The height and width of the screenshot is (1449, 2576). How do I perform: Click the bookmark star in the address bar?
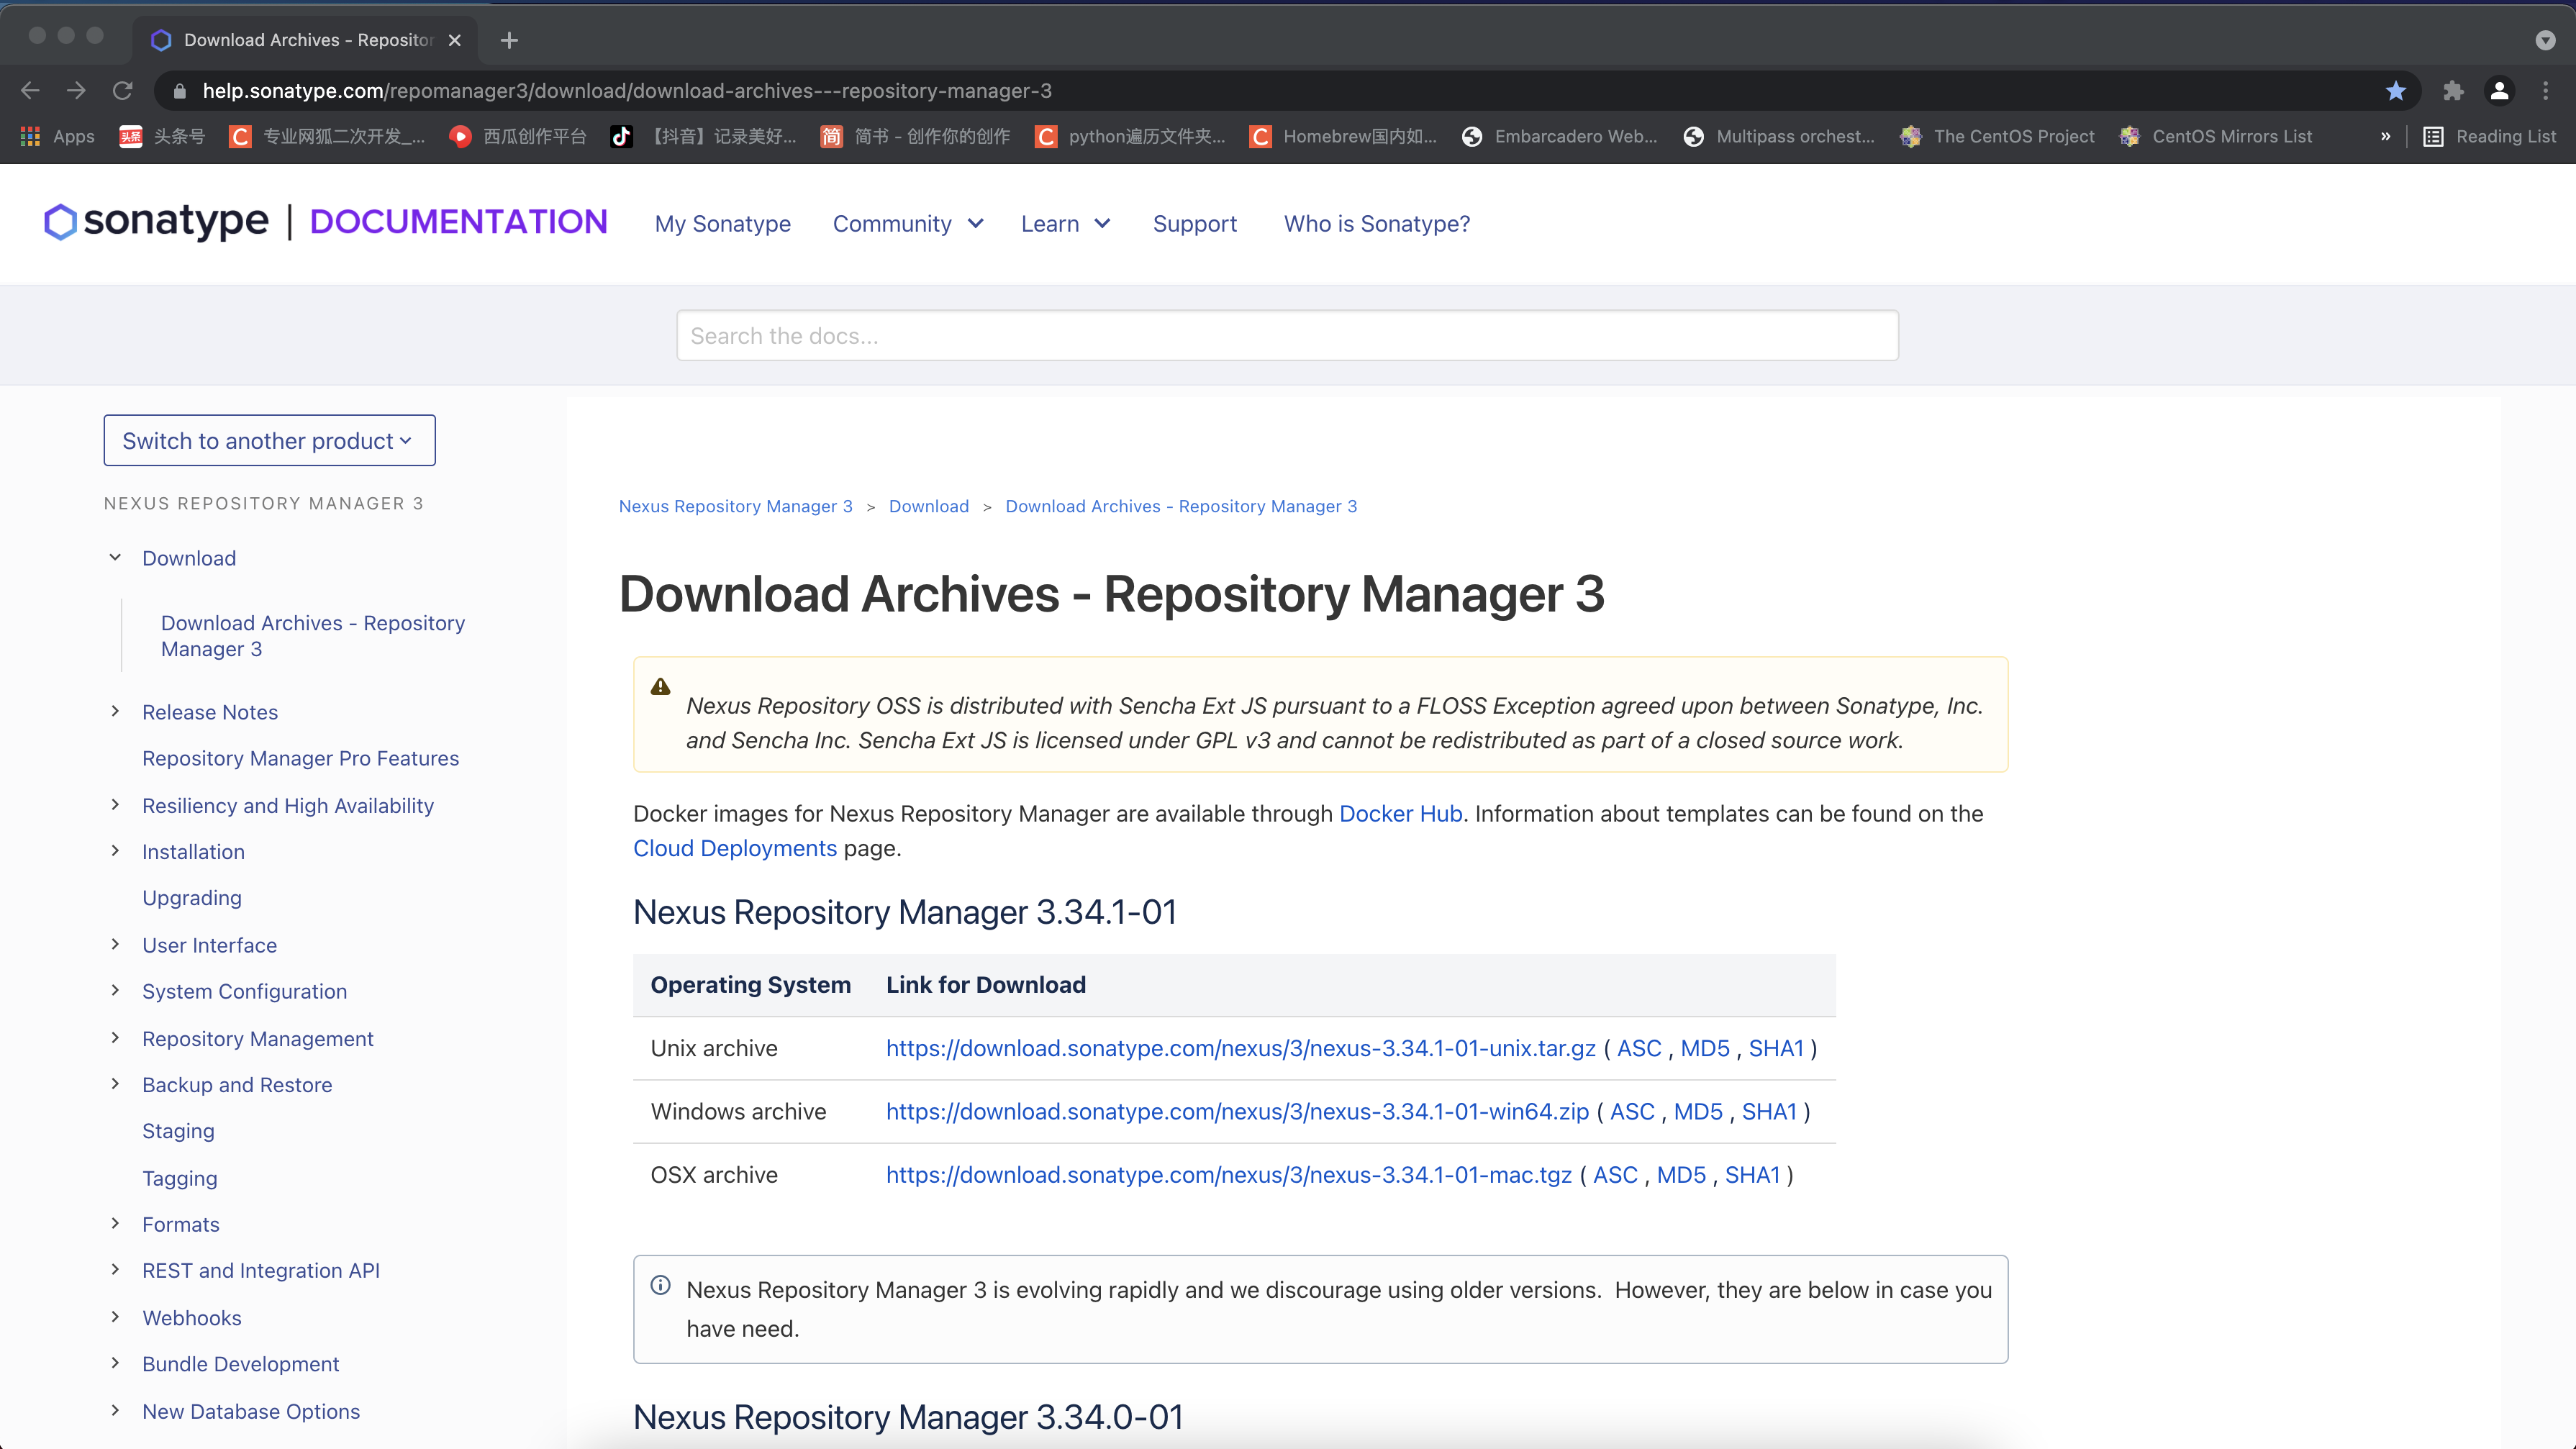click(2396, 91)
